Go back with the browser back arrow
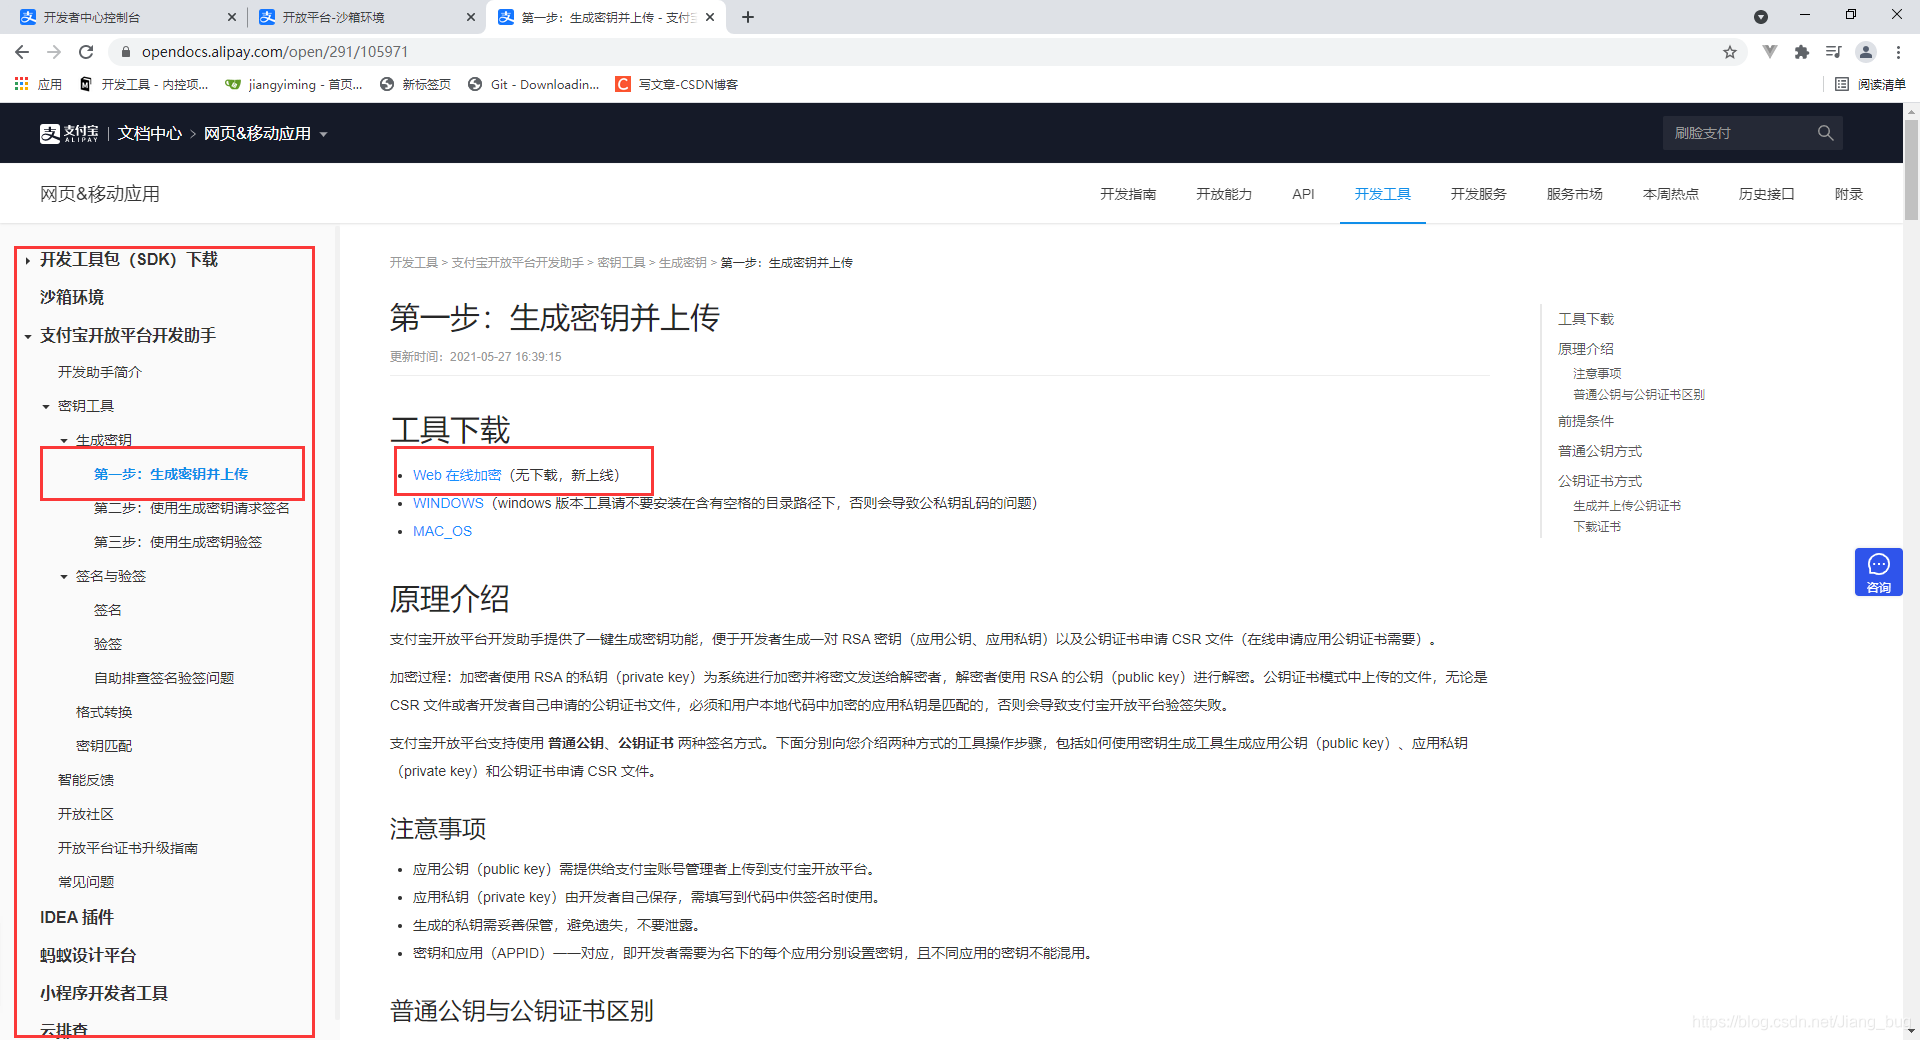The width and height of the screenshot is (1920, 1040). coord(22,52)
